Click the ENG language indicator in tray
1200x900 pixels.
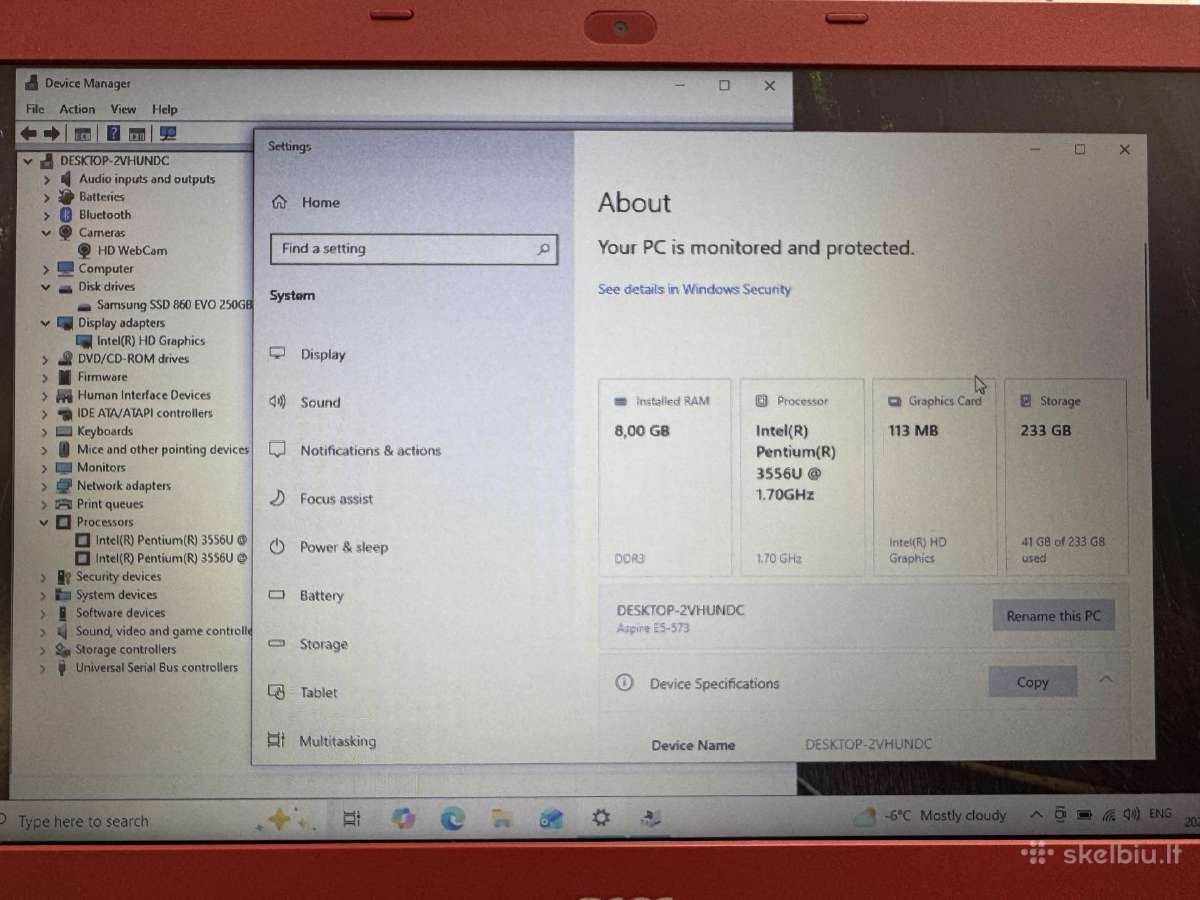point(1160,814)
